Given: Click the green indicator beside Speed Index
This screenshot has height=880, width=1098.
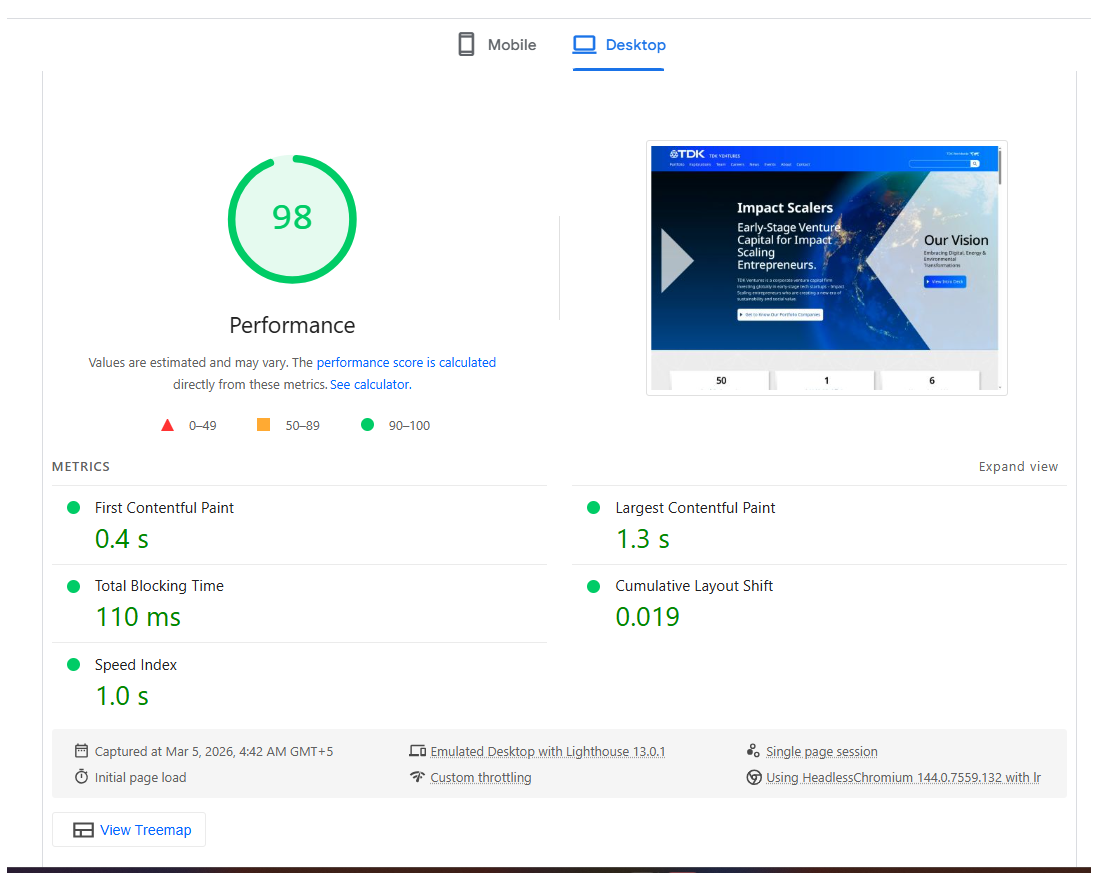Looking at the screenshot, I should pos(73,664).
